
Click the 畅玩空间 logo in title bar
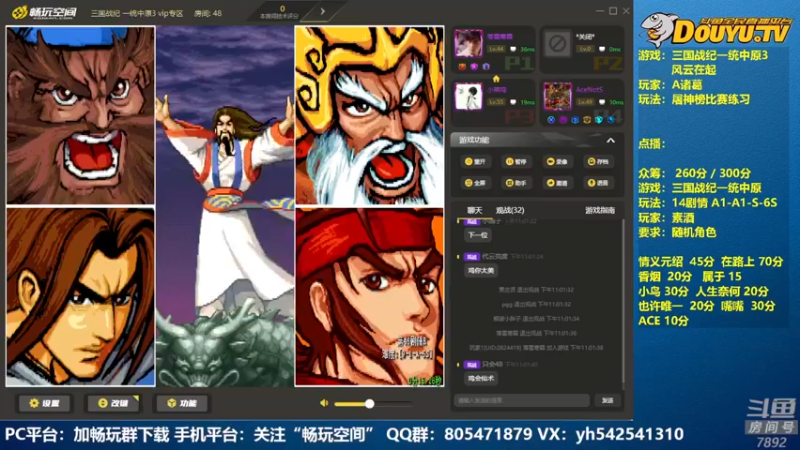pyautogui.click(x=44, y=12)
